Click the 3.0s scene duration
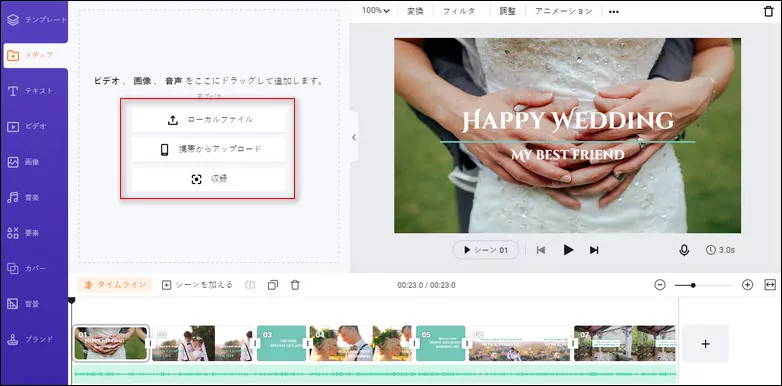 pos(720,250)
